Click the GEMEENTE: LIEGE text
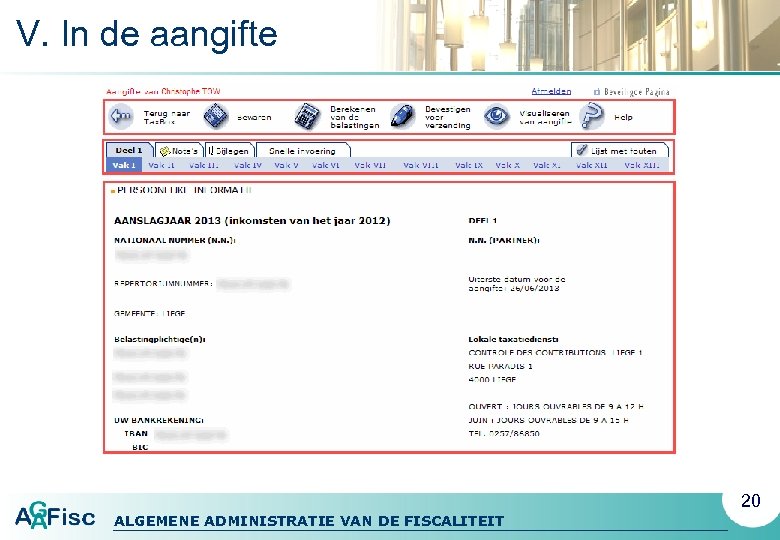Viewport: 780px width, 540px height. pyautogui.click(x=150, y=314)
